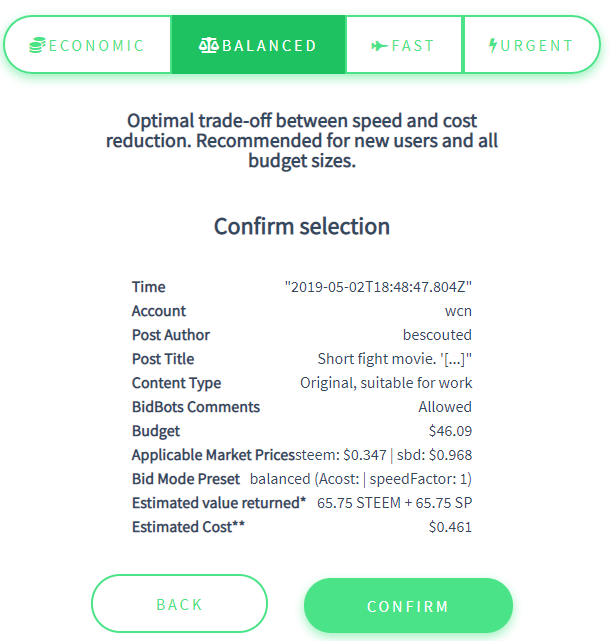Click the balance scale icon
This screenshot has width=610, height=641.
[x=209, y=45]
